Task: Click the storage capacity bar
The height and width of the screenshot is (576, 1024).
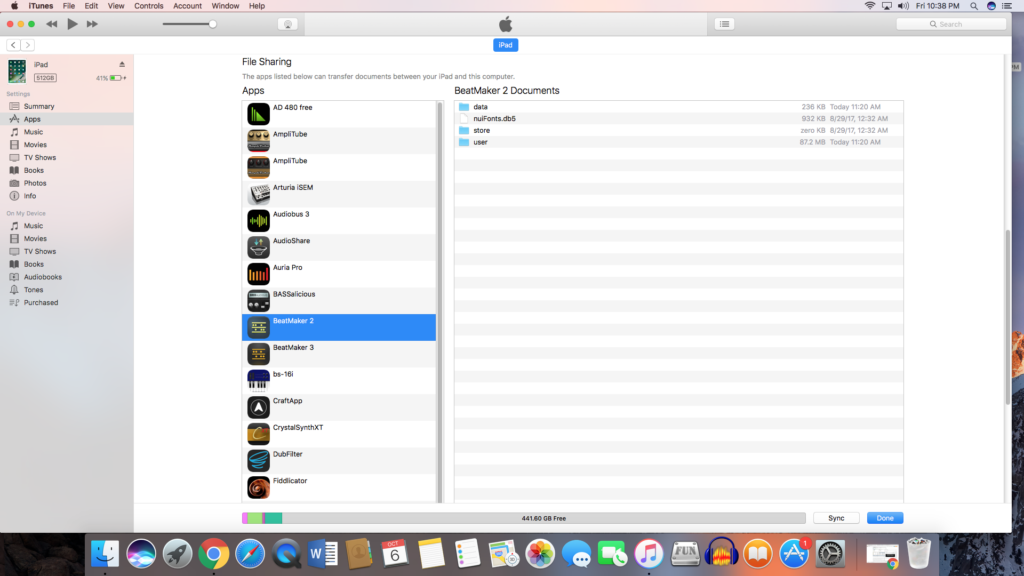Action: (524, 518)
